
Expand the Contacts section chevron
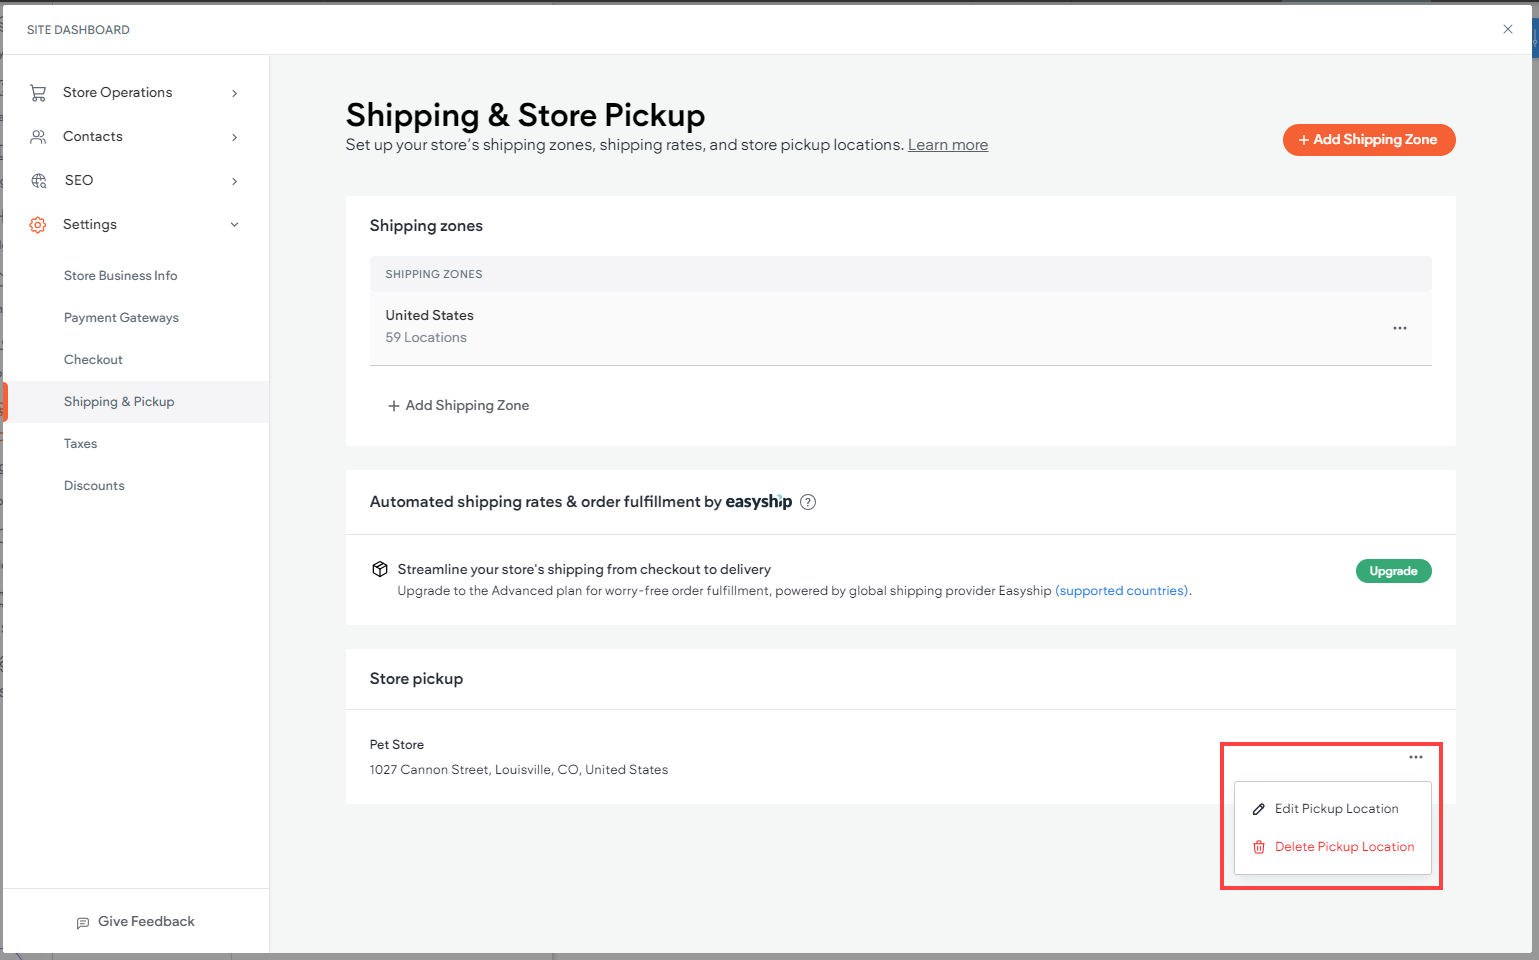point(234,136)
